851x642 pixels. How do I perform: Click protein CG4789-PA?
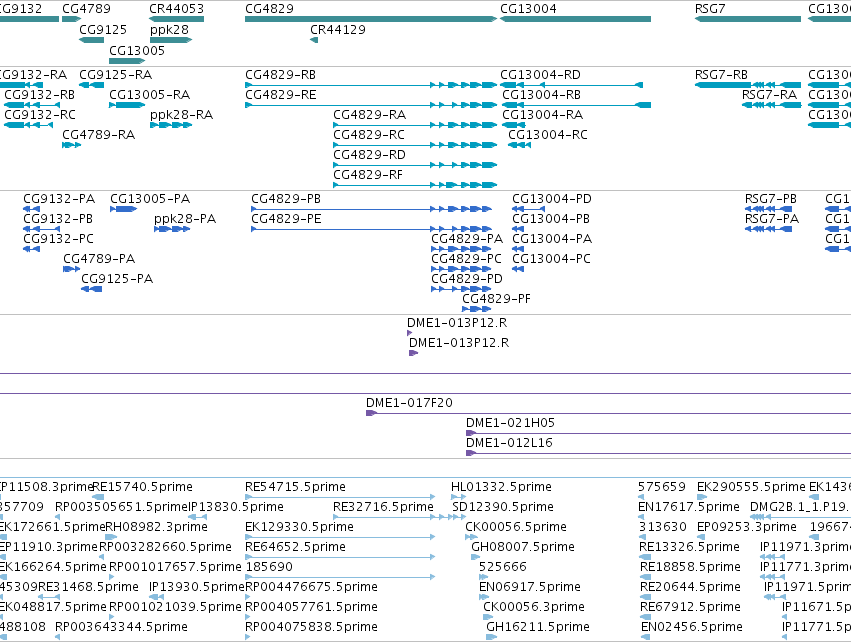click(72, 269)
